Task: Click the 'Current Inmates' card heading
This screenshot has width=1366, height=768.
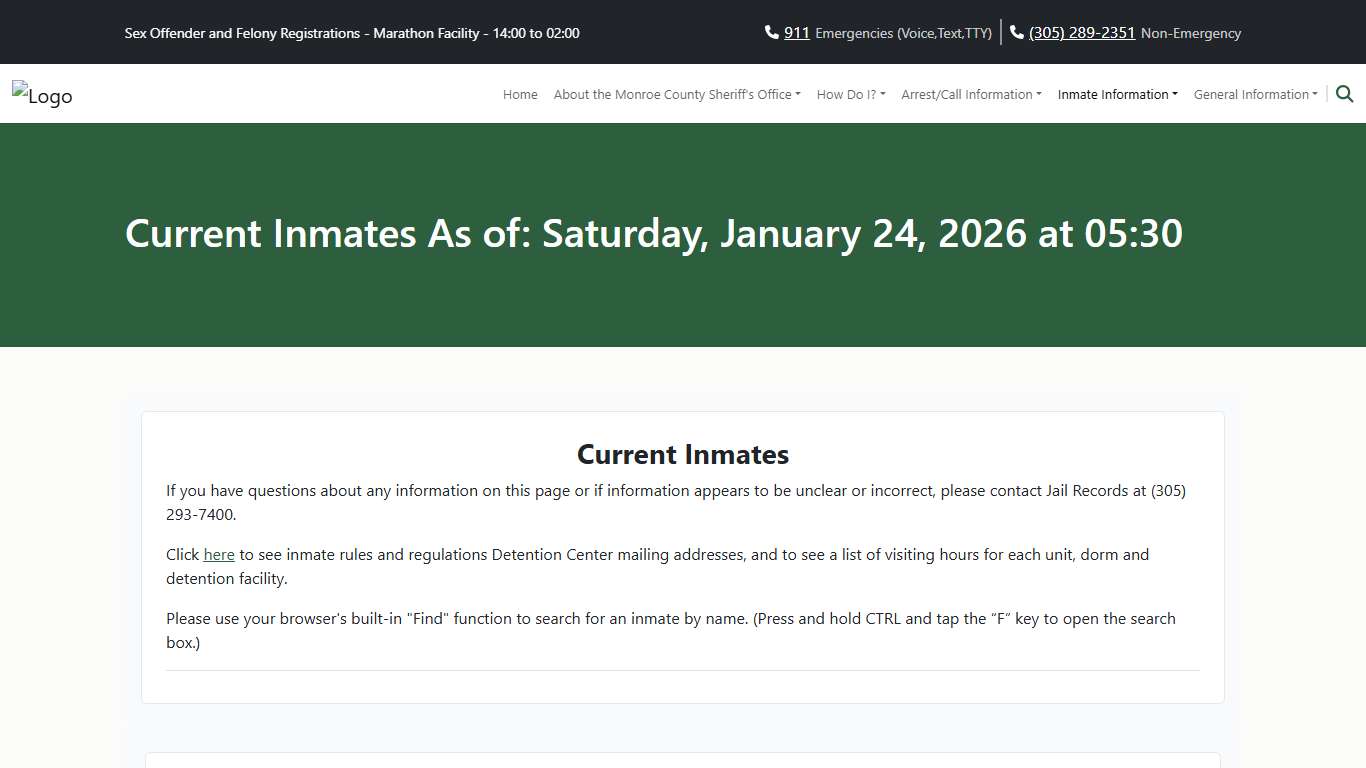Action: click(683, 455)
